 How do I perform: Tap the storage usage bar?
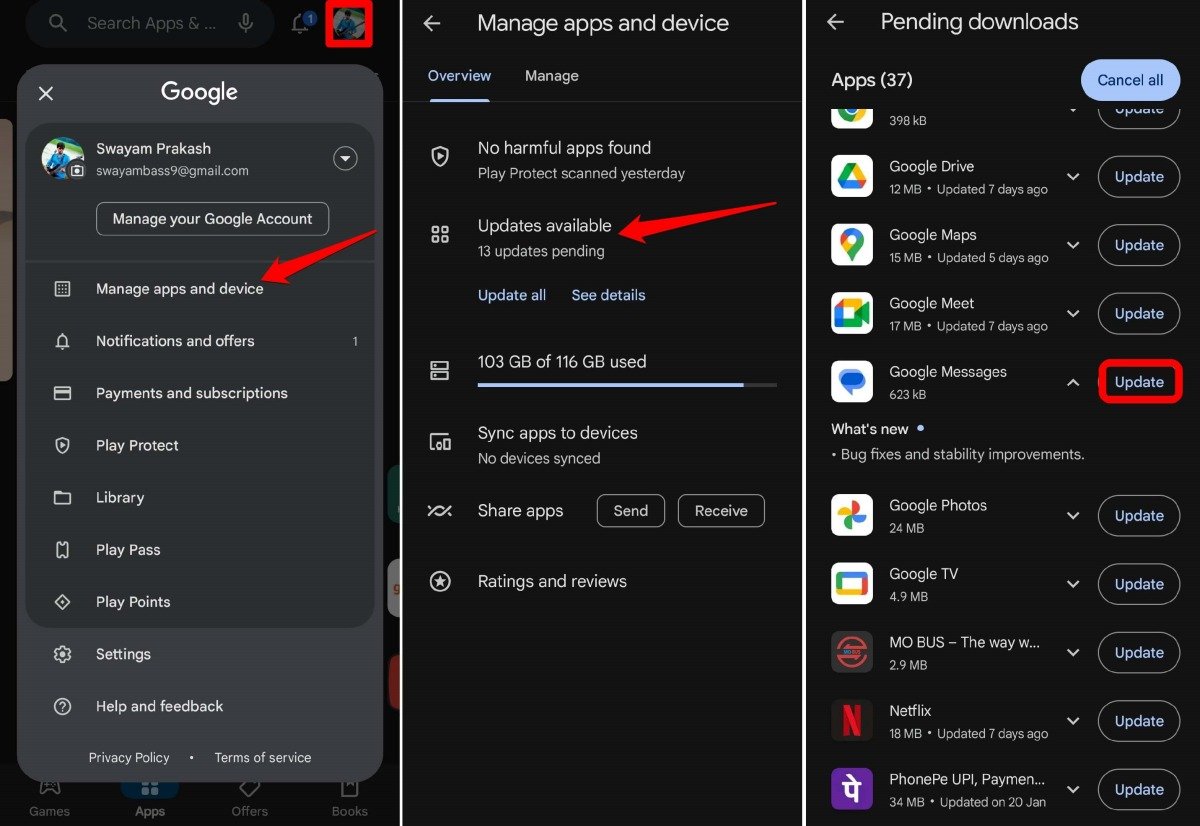627,383
